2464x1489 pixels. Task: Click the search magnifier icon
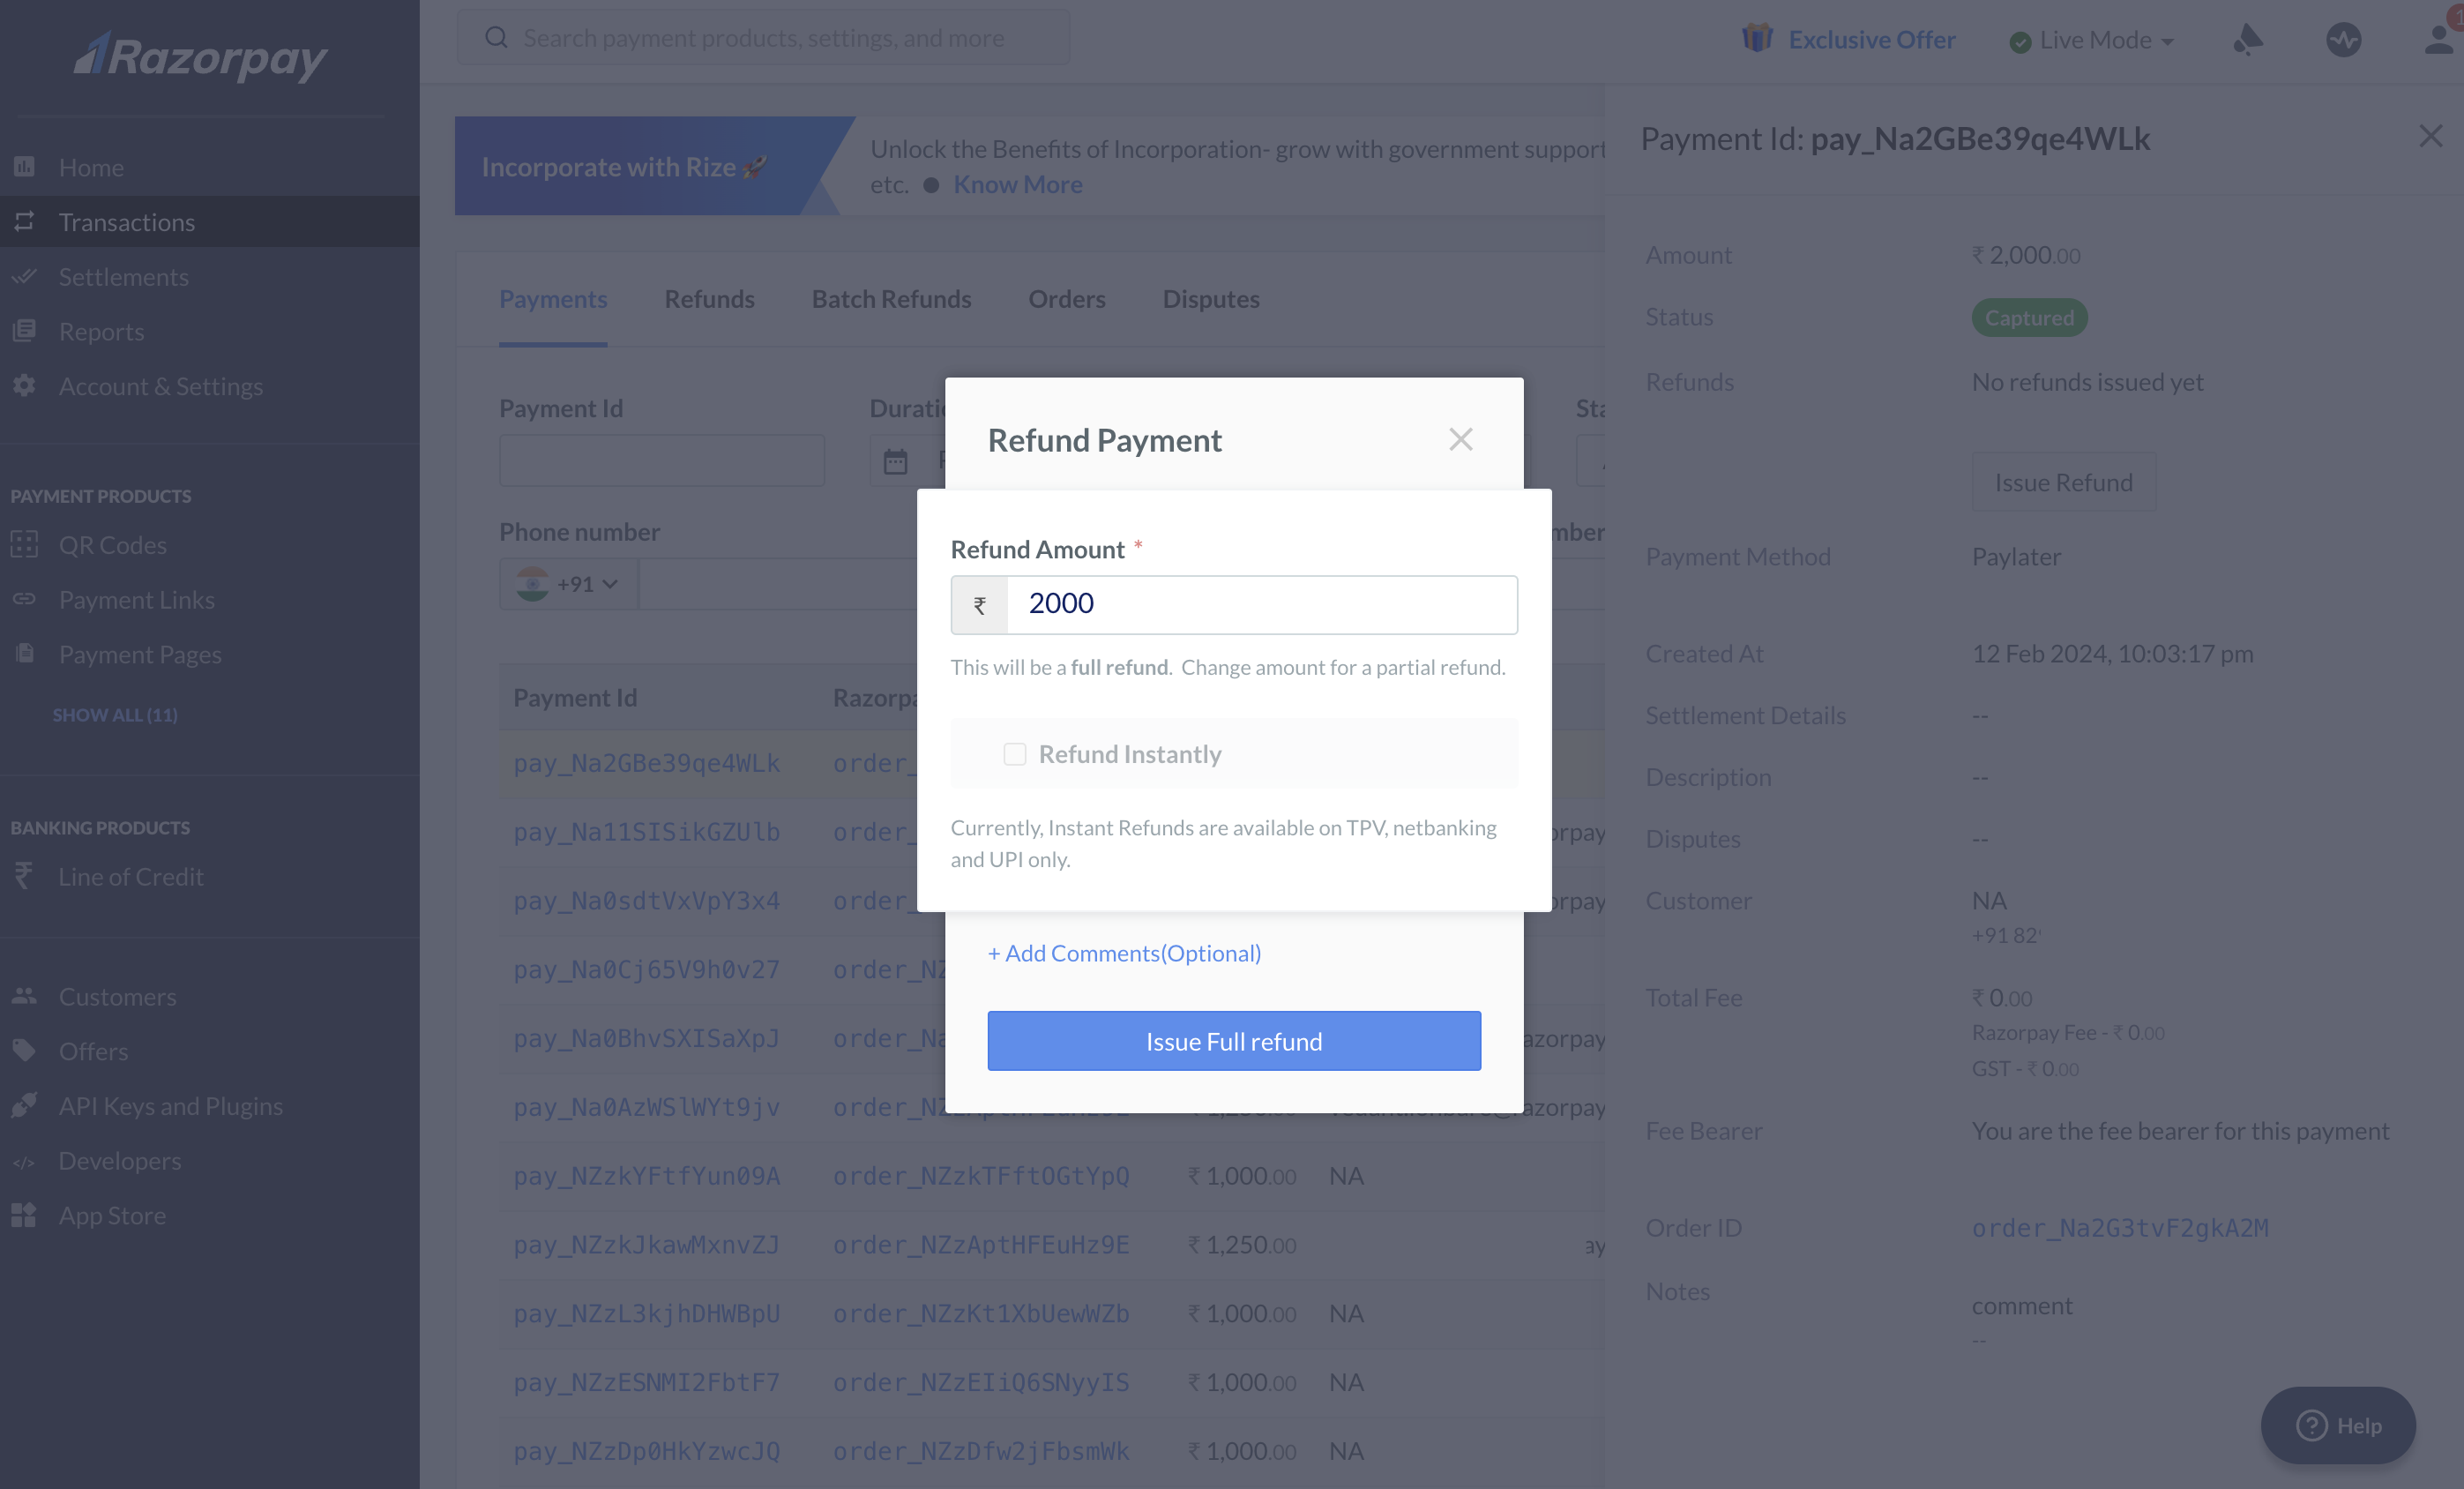click(x=496, y=38)
